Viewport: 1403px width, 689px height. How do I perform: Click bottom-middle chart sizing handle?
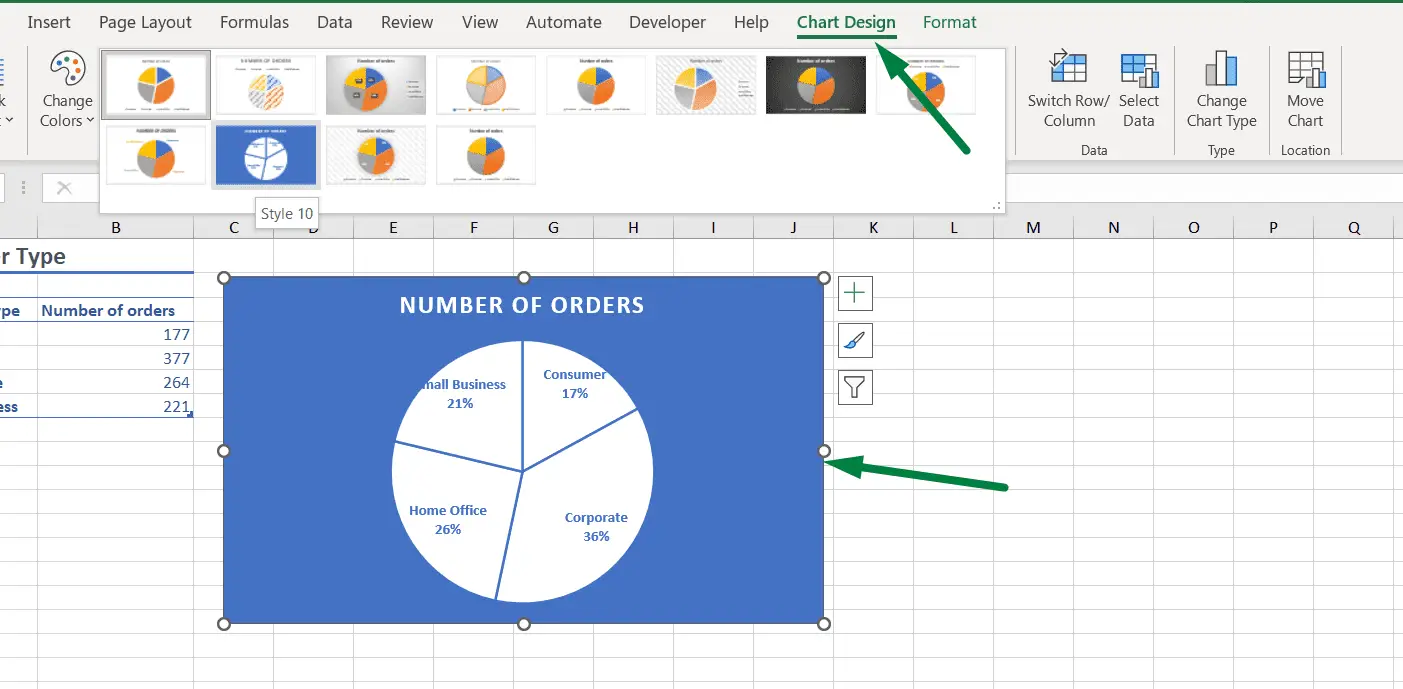tap(524, 624)
